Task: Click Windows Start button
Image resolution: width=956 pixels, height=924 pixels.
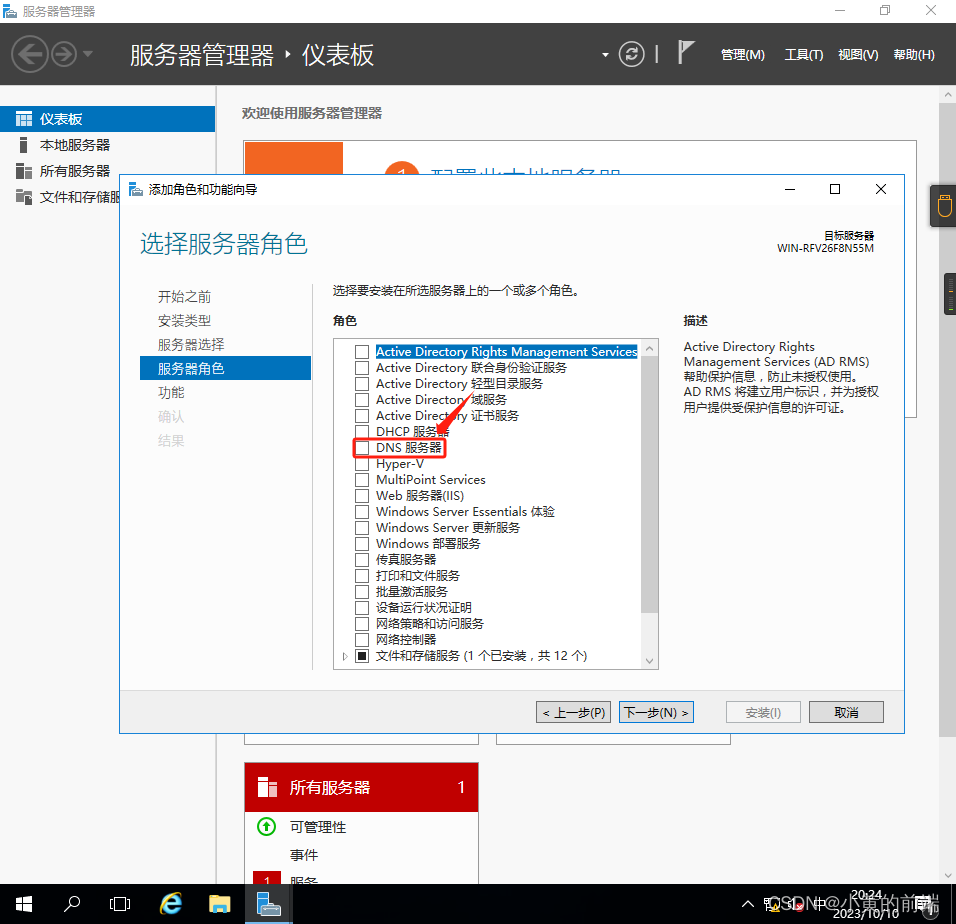Action: (24, 904)
